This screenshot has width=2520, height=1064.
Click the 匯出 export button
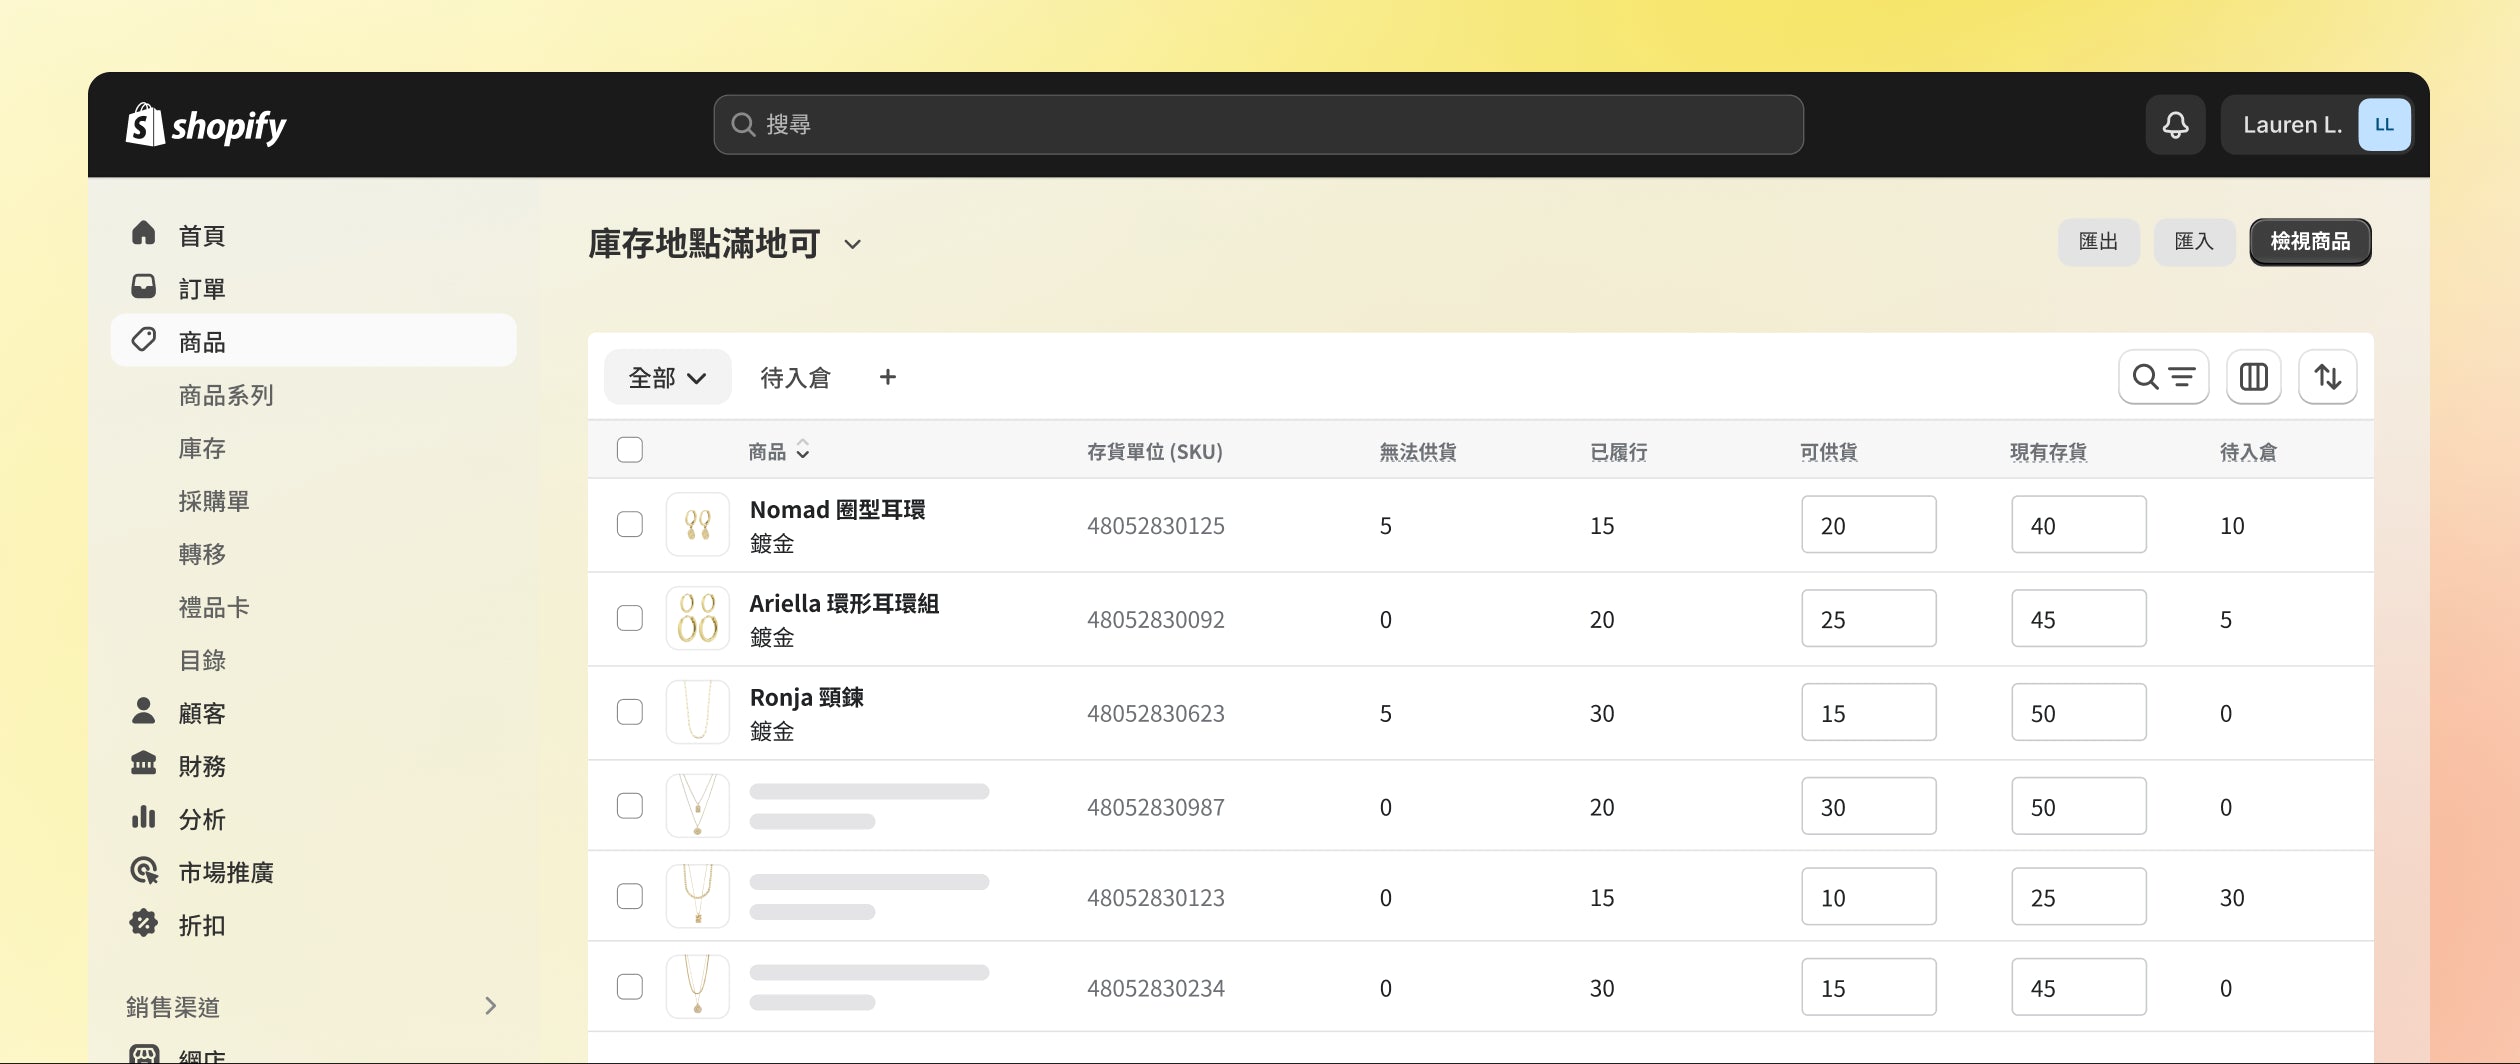2098,241
